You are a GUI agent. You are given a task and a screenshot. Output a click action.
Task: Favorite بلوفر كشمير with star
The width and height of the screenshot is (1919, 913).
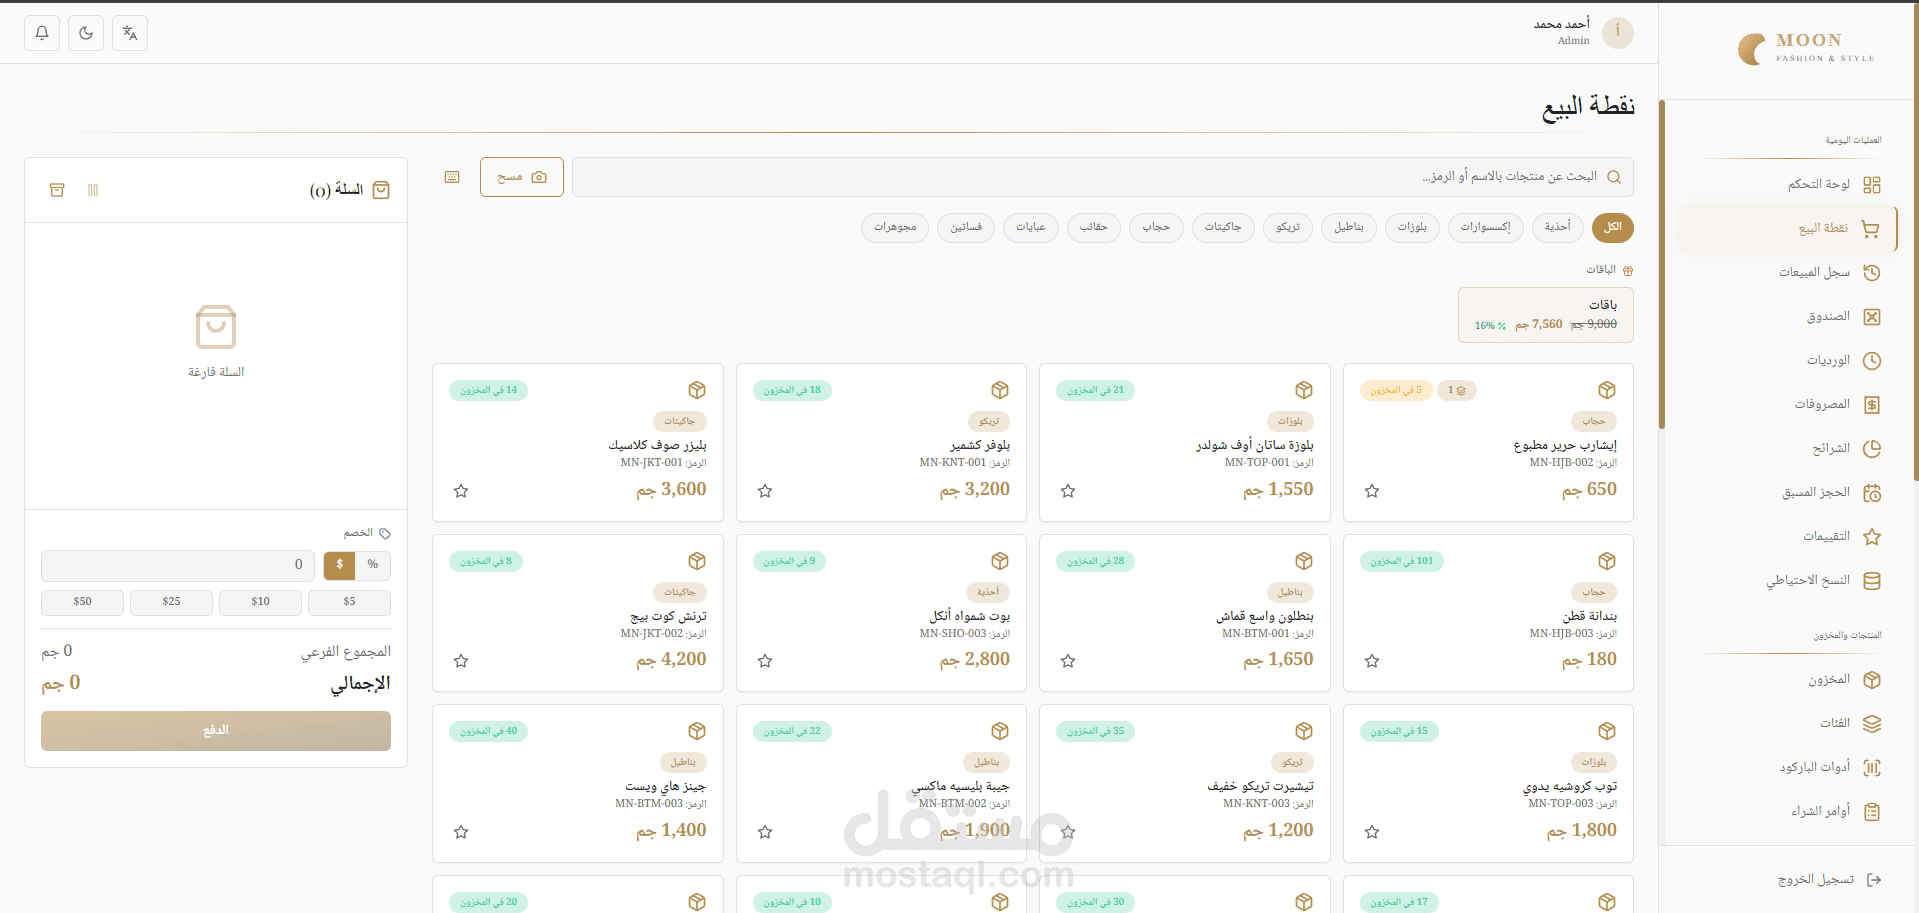(765, 491)
